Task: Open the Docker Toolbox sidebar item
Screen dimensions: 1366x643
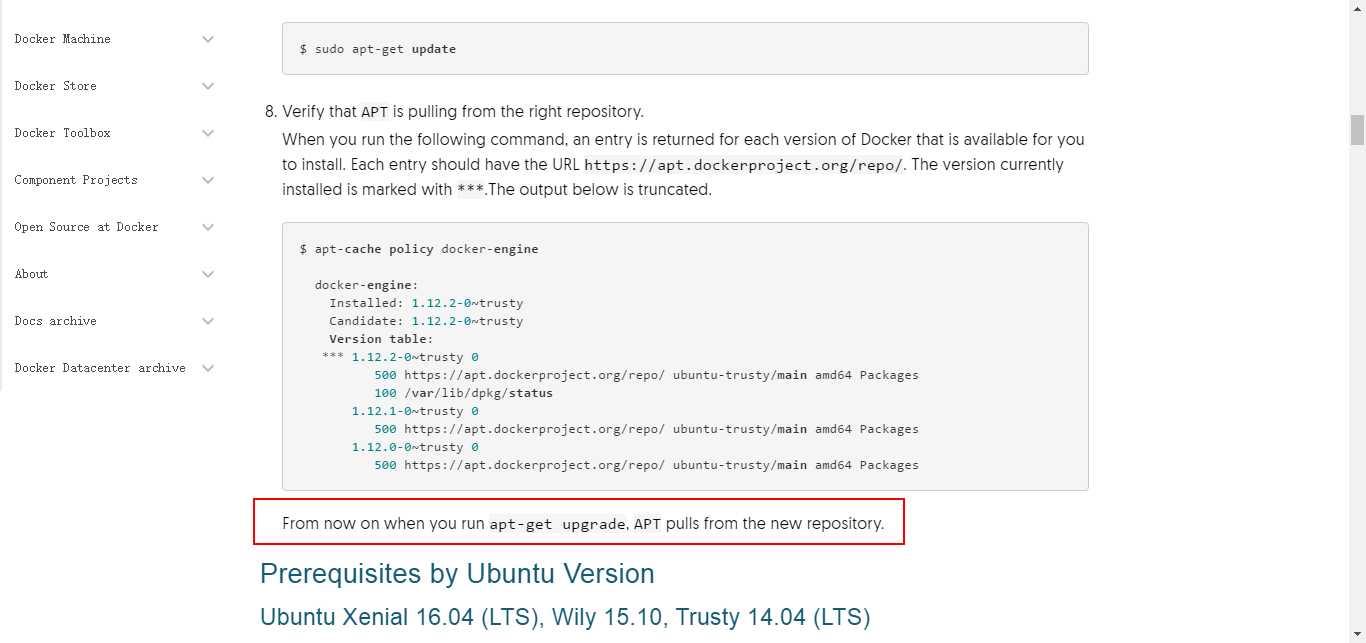Action: tap(62, 133)
